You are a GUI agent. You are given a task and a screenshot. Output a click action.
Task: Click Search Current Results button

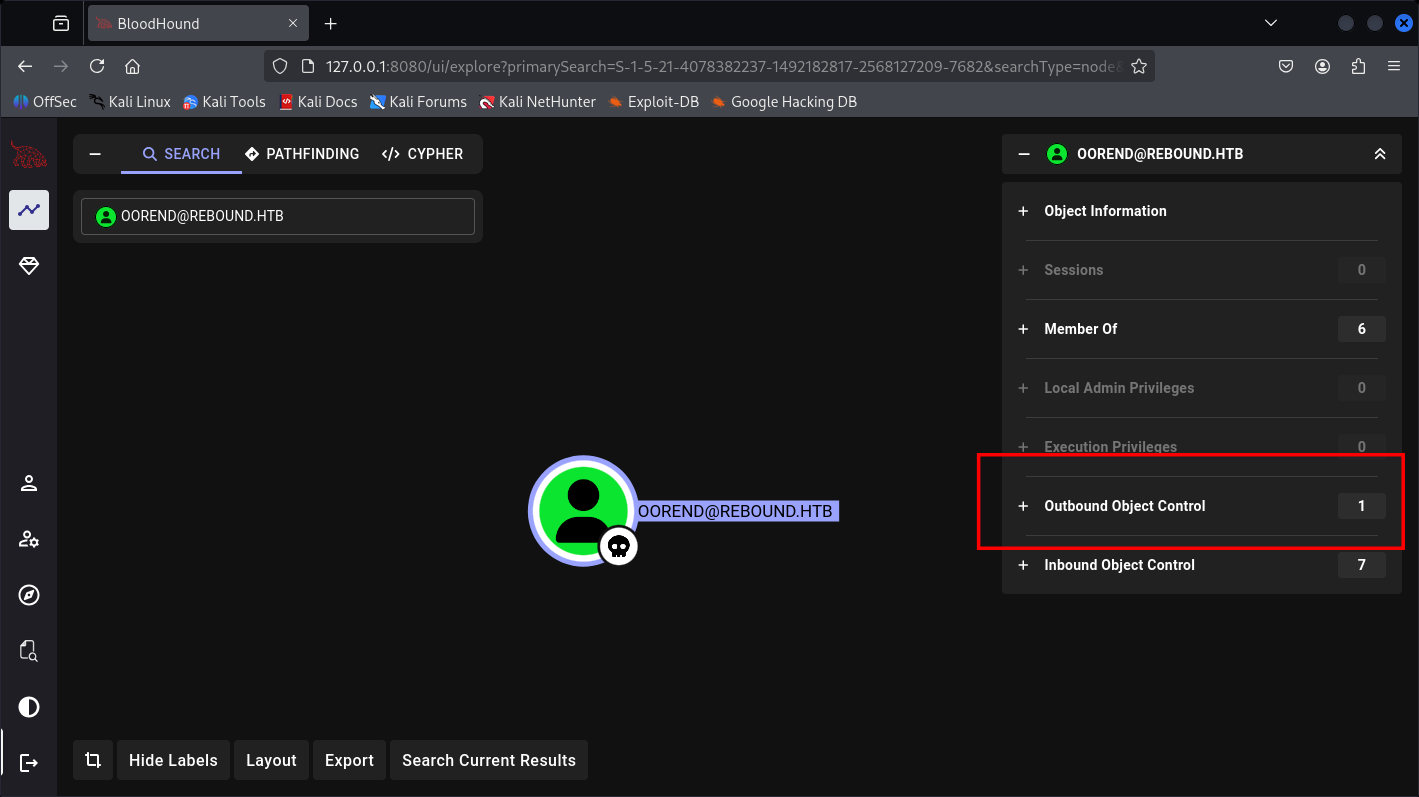pyautogui.click(x=488, y=760)
